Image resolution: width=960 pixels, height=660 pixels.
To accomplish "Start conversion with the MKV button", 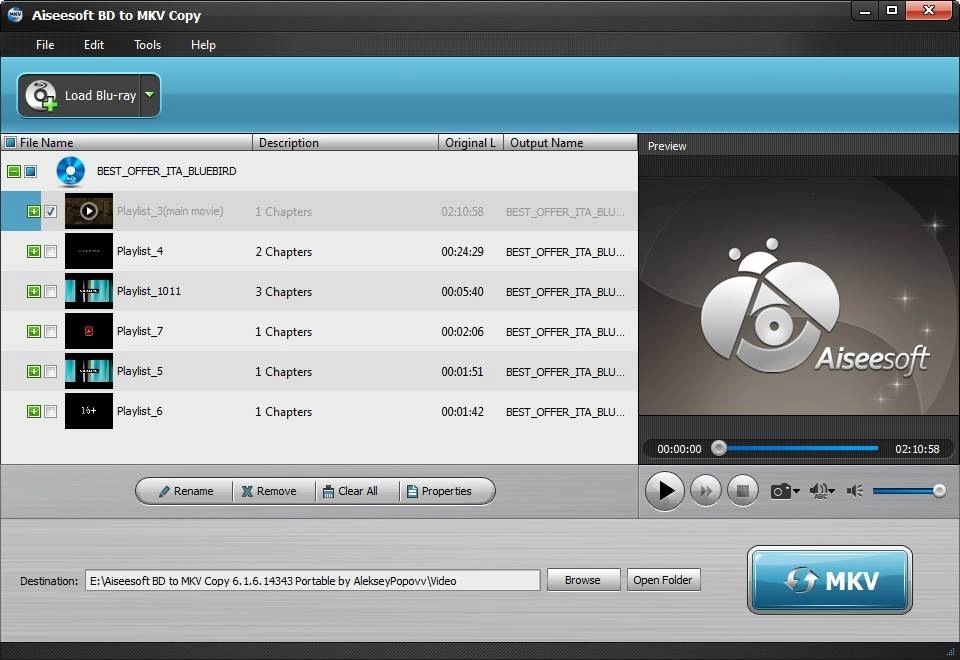I will pos(830,580).
